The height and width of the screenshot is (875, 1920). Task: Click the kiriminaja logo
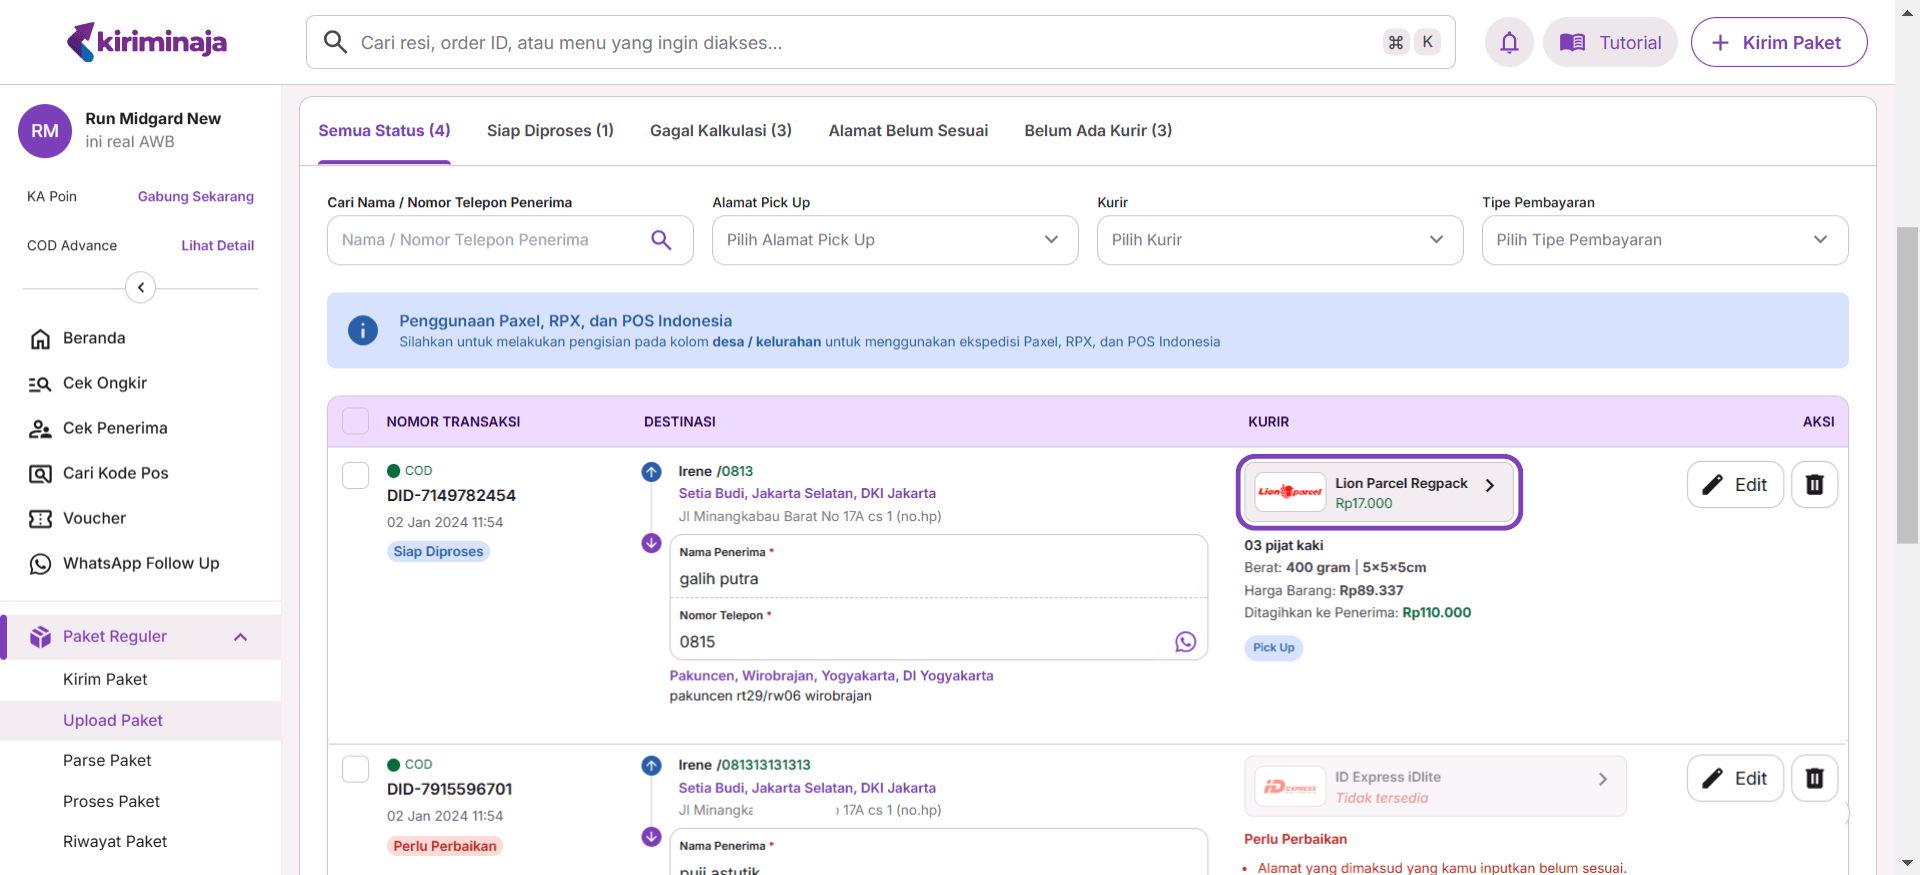click(147, 42)
